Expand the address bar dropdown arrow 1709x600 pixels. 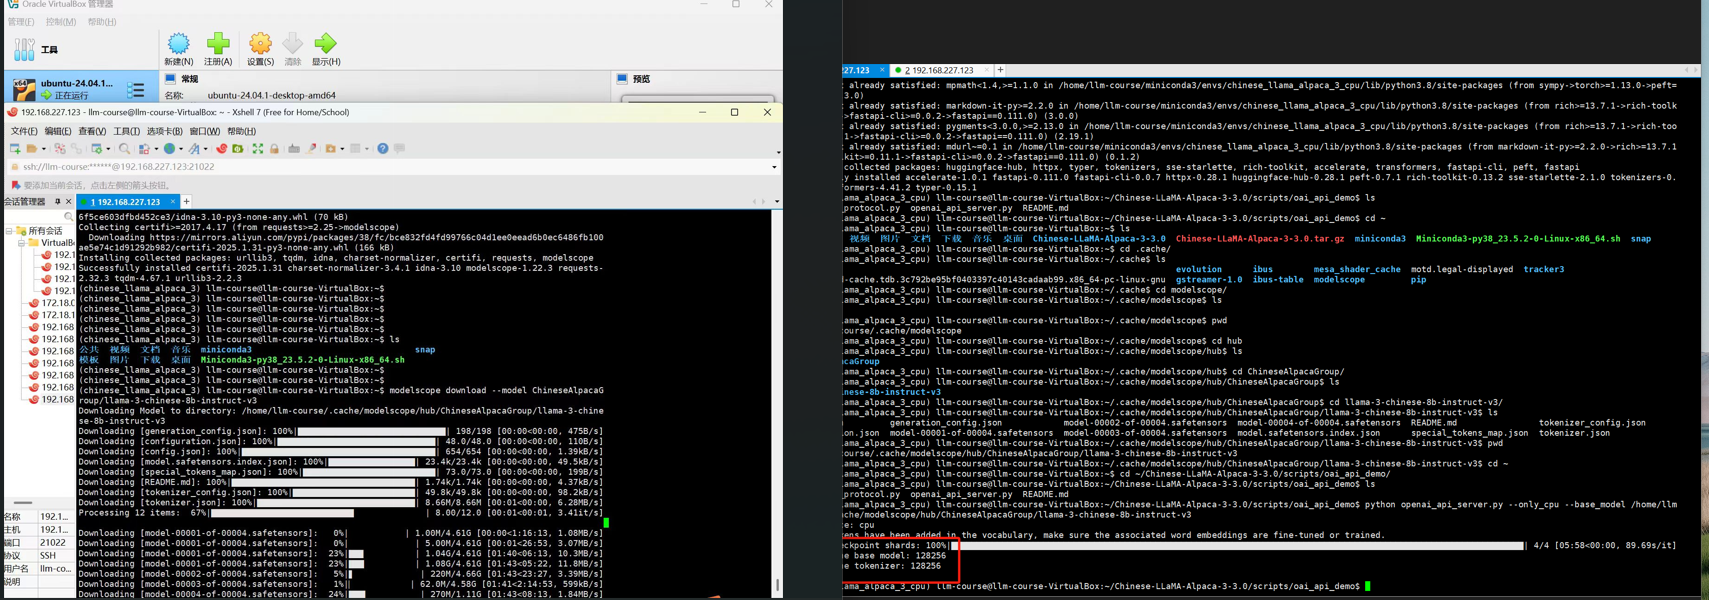tap(774, 167)
